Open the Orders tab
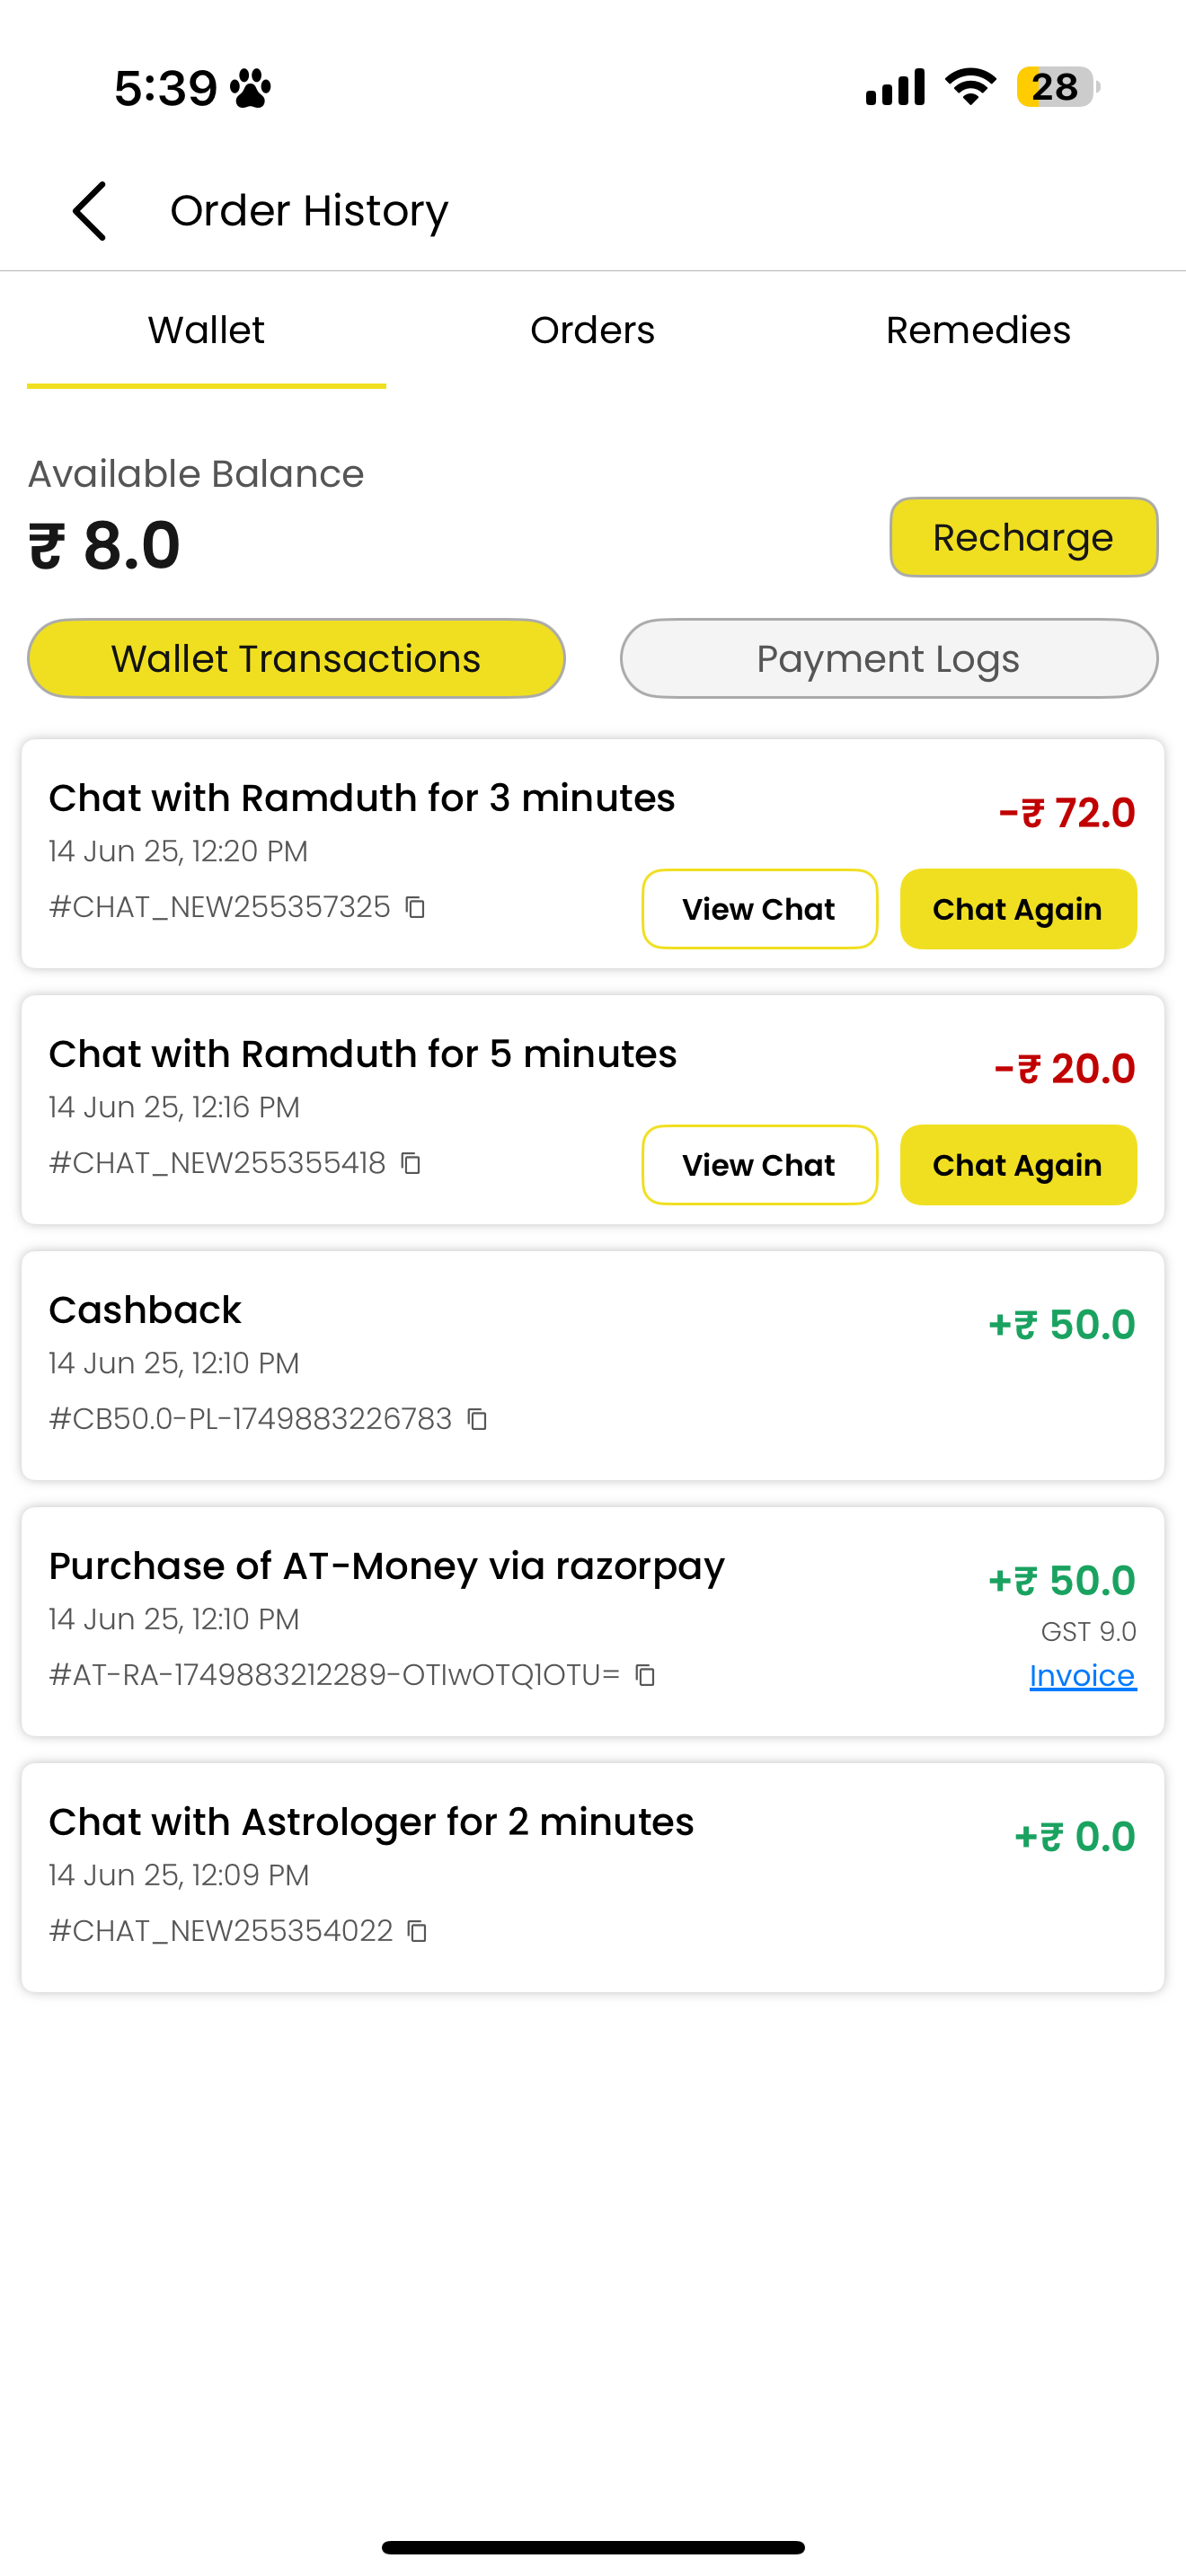 point(592,331)
